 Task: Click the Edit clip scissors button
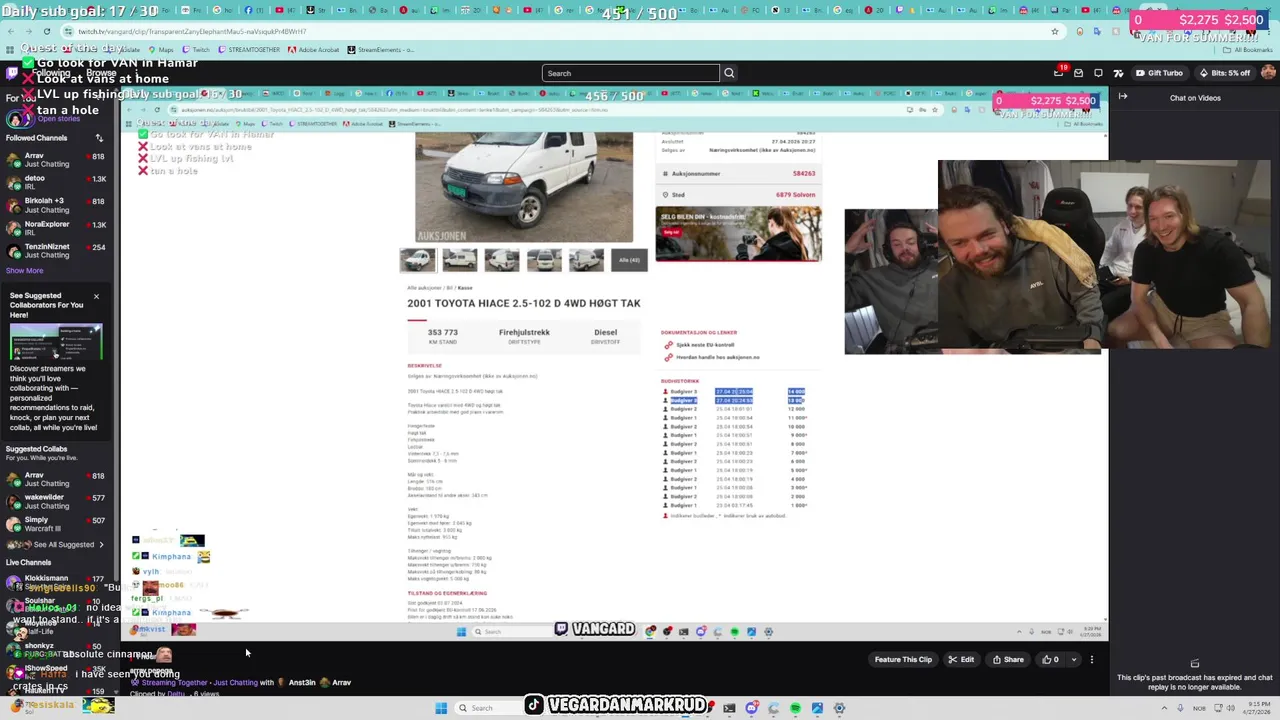[x=961, y=659]
